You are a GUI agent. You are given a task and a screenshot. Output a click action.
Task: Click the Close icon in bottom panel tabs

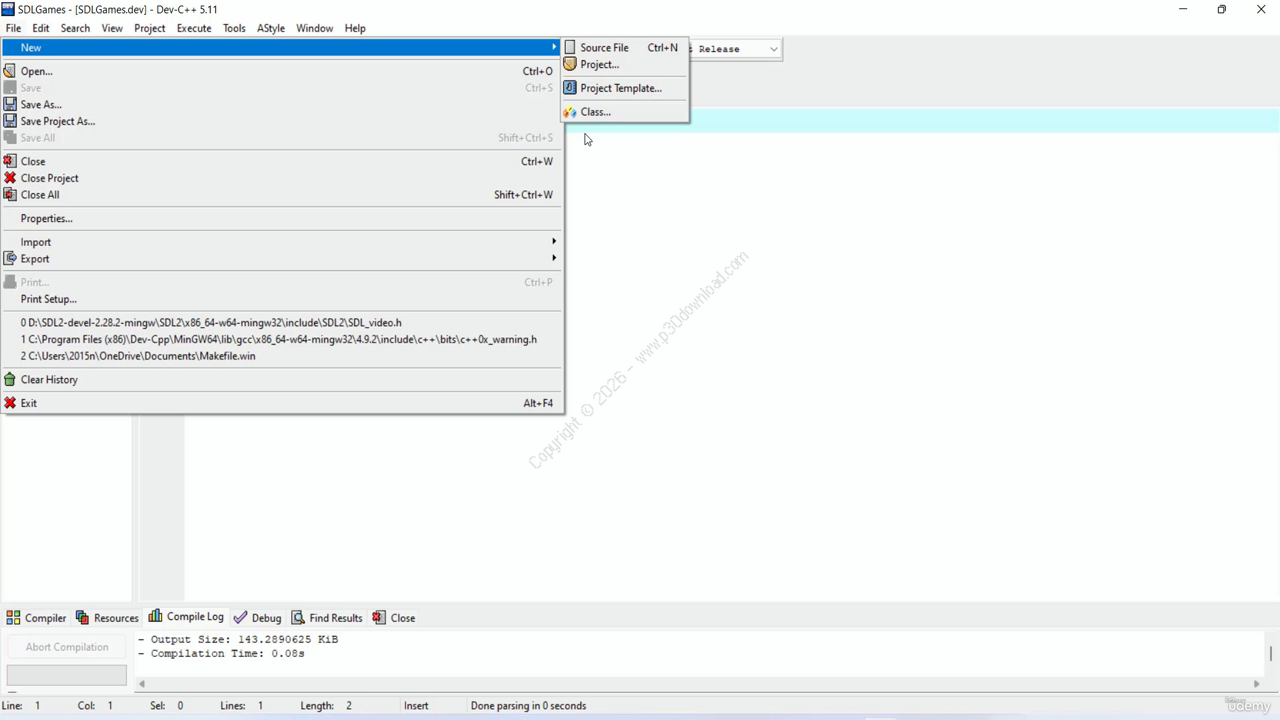379,617
